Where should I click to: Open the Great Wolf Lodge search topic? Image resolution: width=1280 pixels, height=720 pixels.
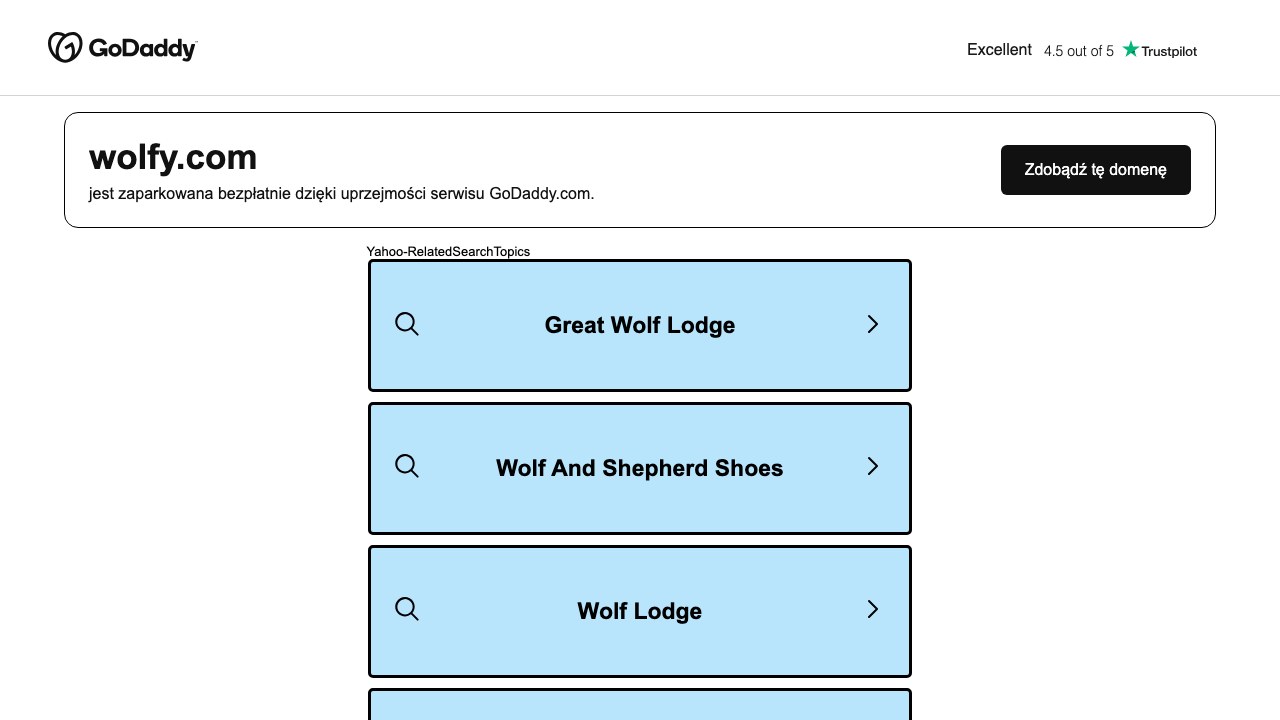[640, 325]
